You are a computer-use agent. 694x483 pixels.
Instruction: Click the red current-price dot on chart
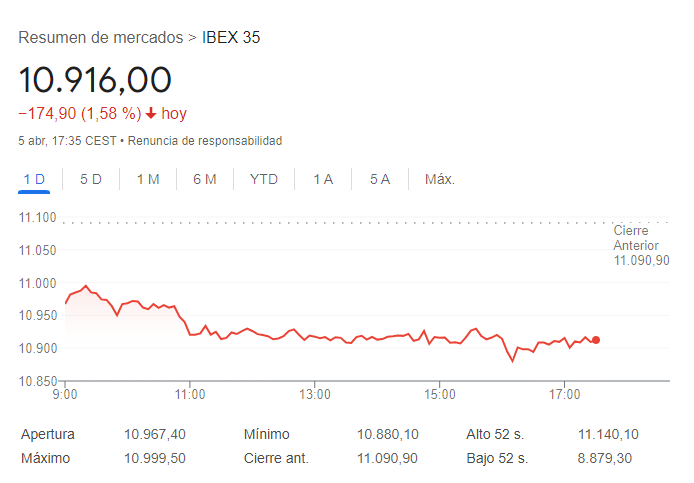pyautogui.click(x=596, y=340)
